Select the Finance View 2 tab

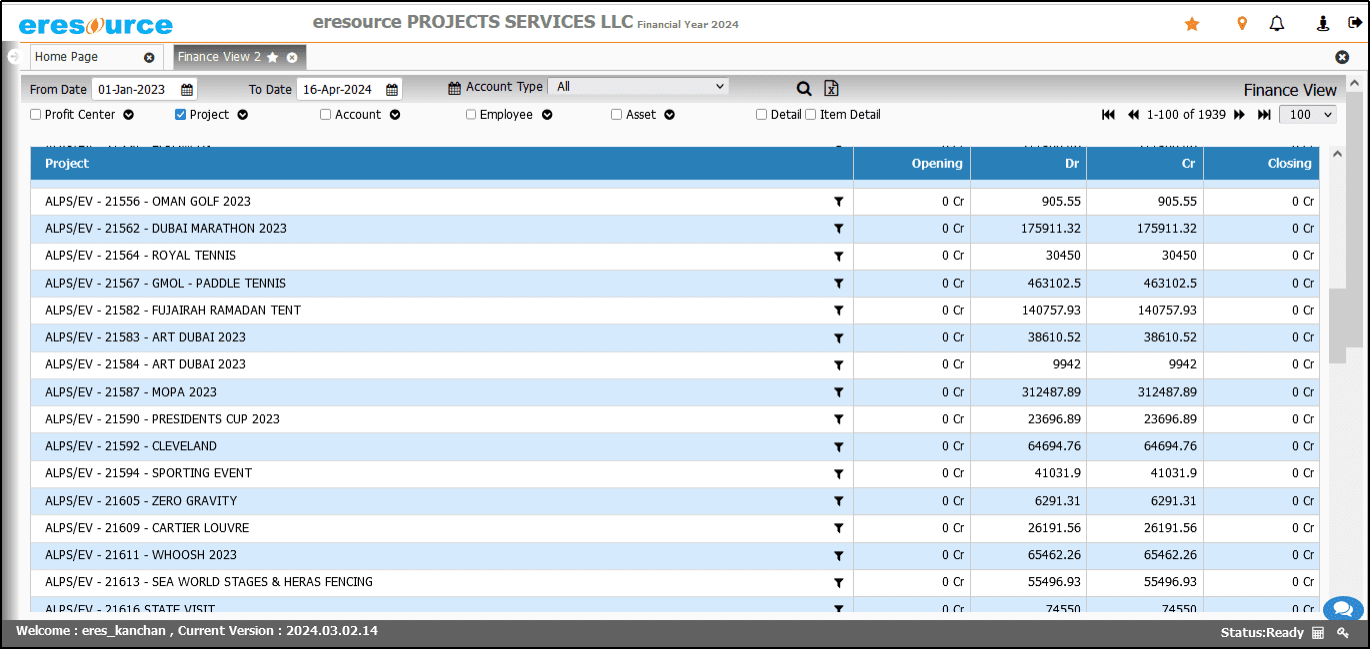point(219,57)
